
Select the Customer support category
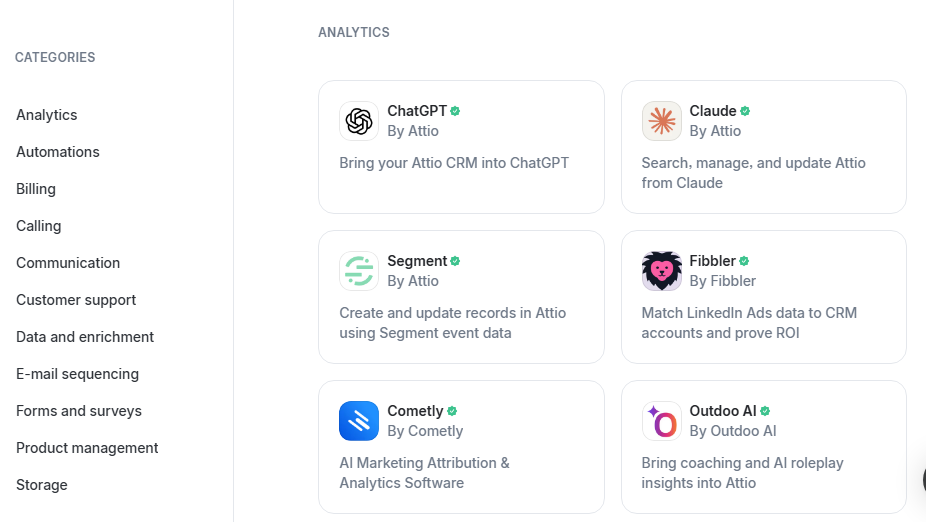pyautogui.click(x=76, y=300)
